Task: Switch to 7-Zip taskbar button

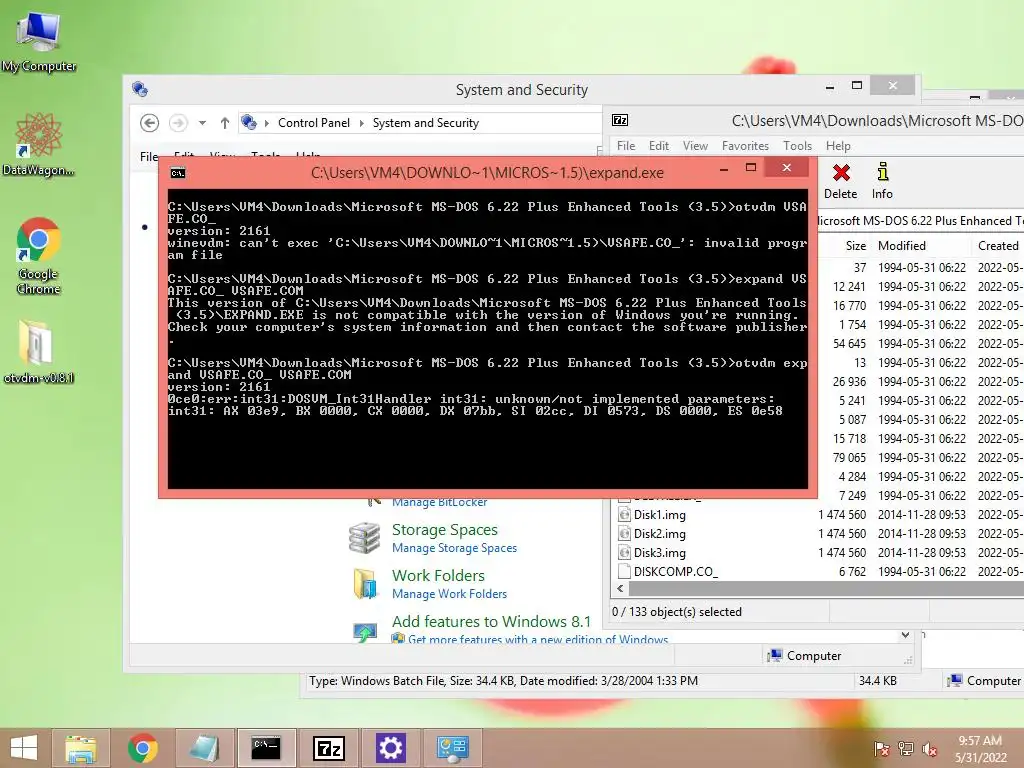Action: click(328, 748)
